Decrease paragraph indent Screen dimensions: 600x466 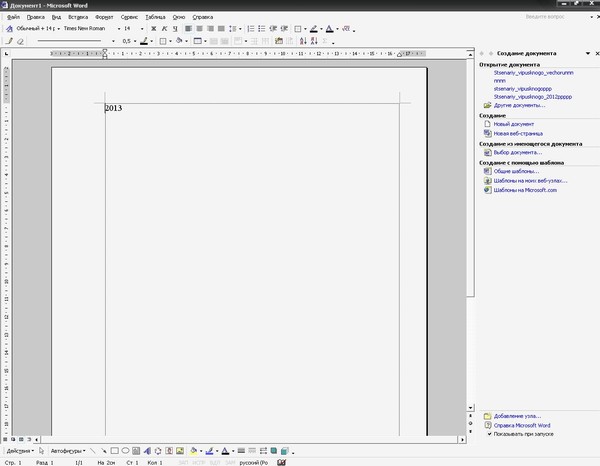pyautogui.click(x=273, y=29)
